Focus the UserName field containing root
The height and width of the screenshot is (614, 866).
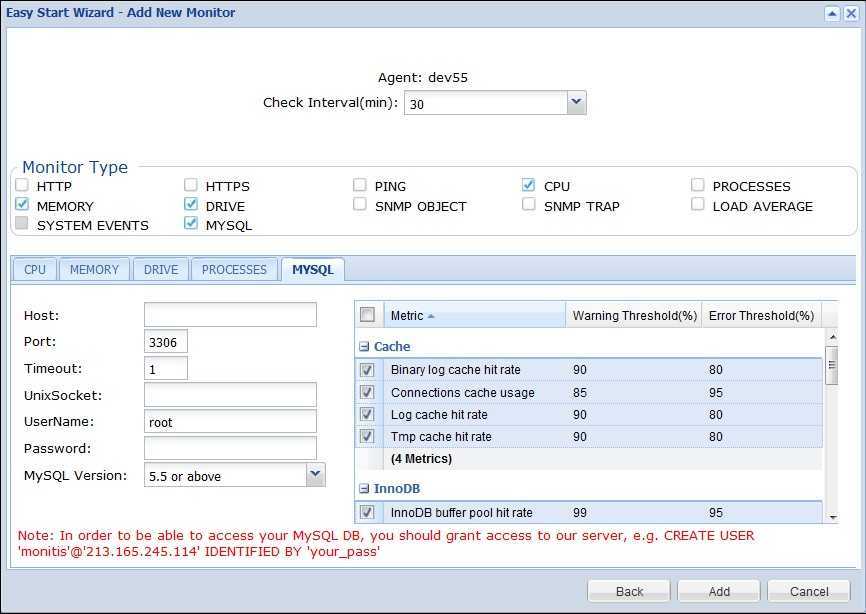click(x=230, y=421)
